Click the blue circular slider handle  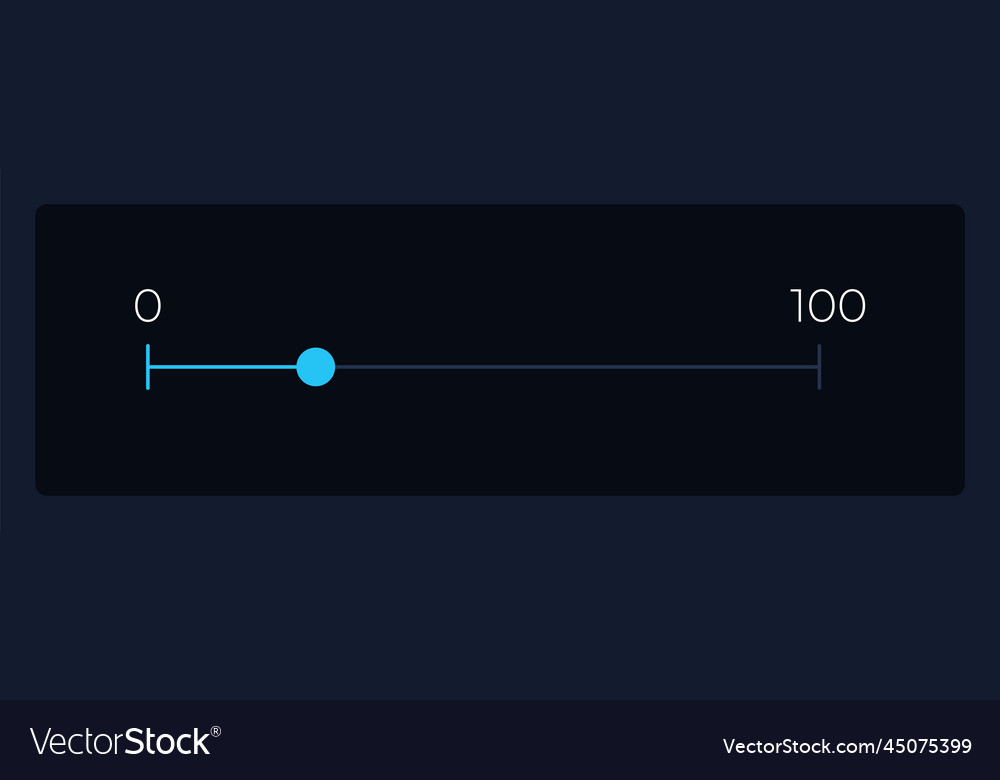(x=316, y=367)
